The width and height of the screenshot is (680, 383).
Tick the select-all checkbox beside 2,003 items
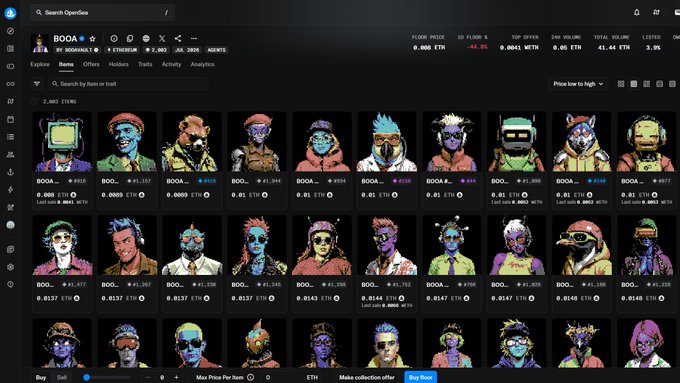pos(33,101)
